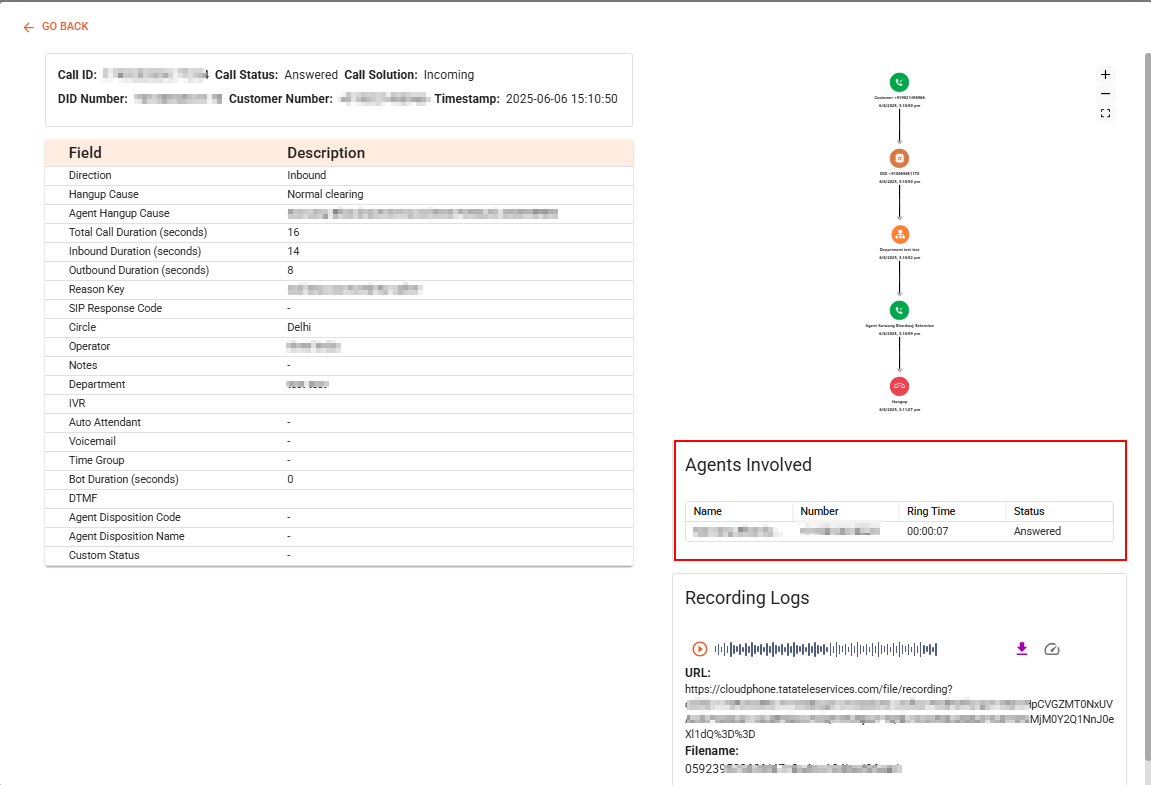The width and height of the screenshot is (1151, 785).
Task: Zoom in the call flow diagram
Action: pyautogui.click(x=1105, y=74)
